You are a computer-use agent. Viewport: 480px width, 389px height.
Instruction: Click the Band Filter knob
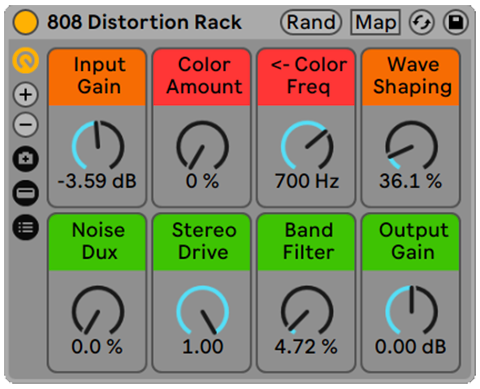pos(307,311)
